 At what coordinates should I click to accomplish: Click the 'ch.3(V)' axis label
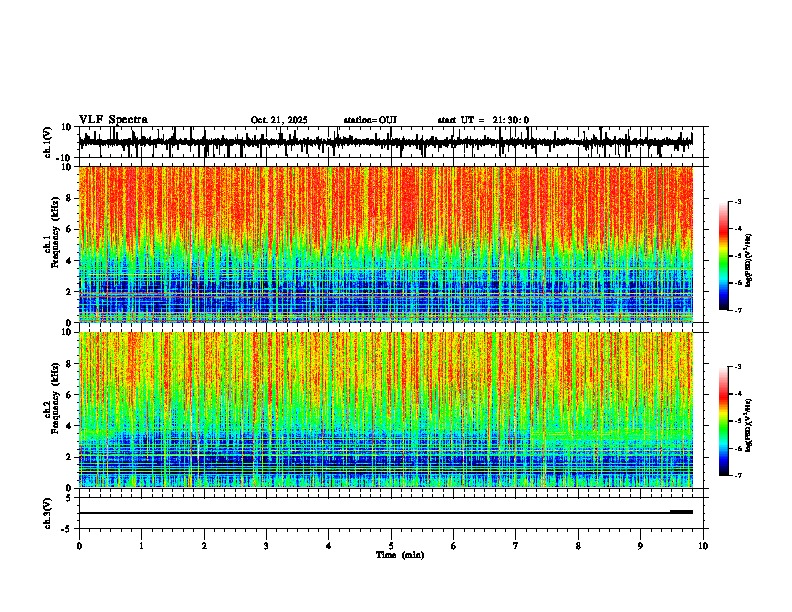[47, 513]
